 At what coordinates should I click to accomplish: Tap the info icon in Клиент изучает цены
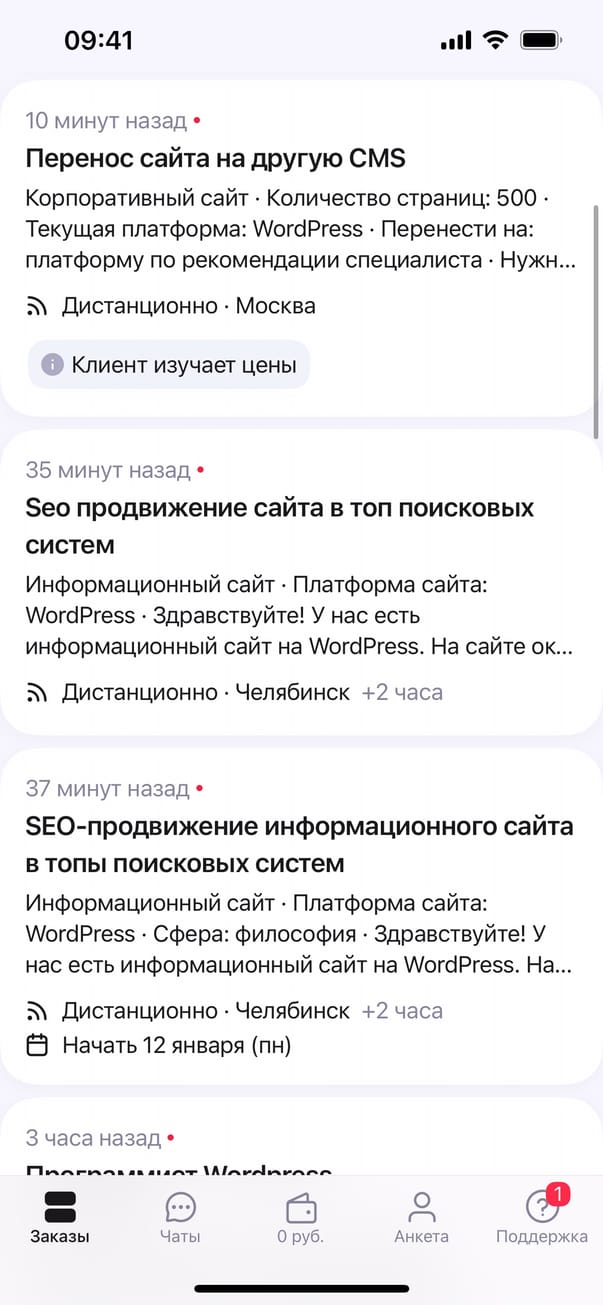52,365
